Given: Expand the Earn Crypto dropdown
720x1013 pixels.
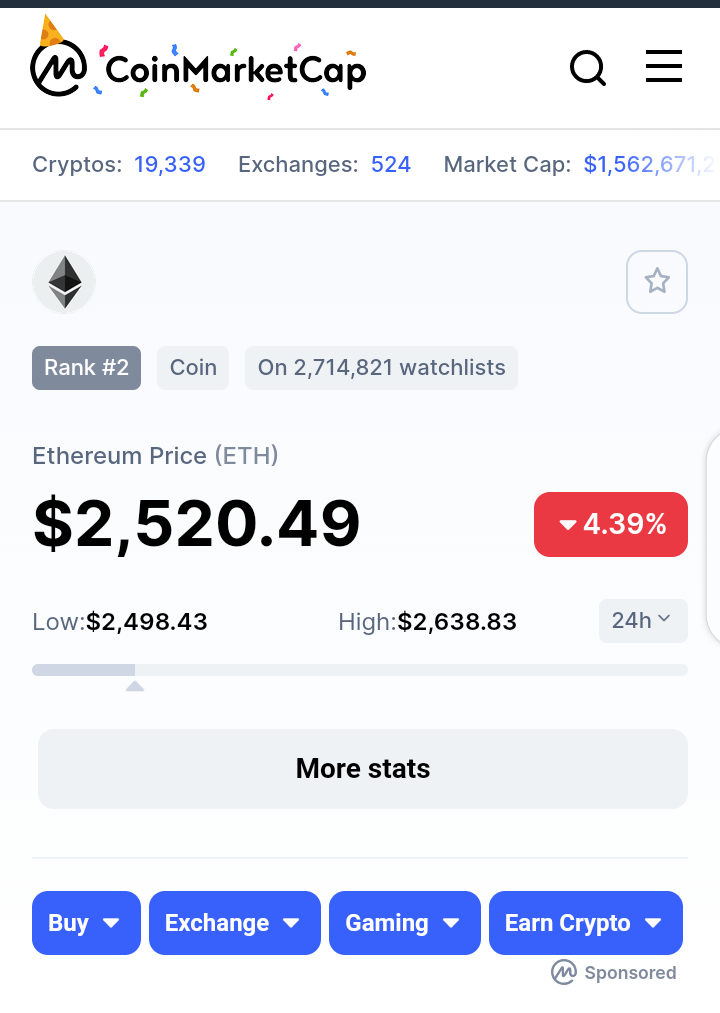Looking at the screenshot, I should (x=586, y=923).
